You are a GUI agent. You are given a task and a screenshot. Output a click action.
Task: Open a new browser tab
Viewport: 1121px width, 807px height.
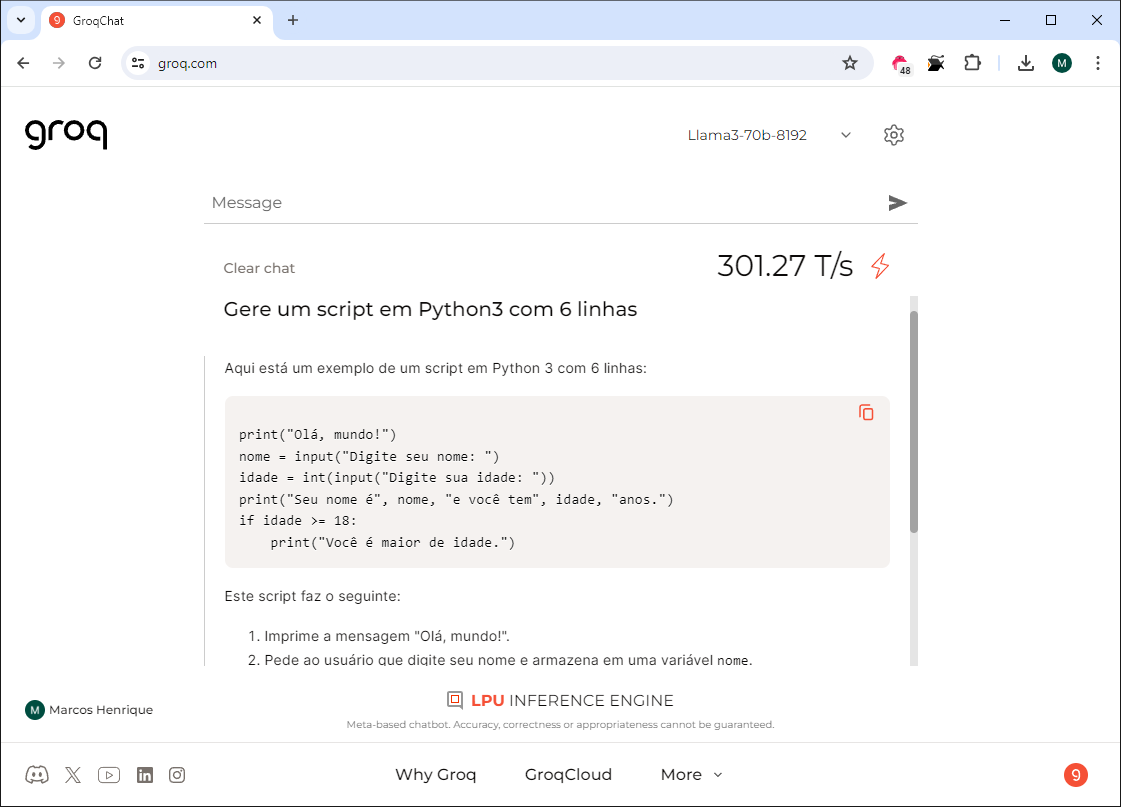[x=292, y=20]
